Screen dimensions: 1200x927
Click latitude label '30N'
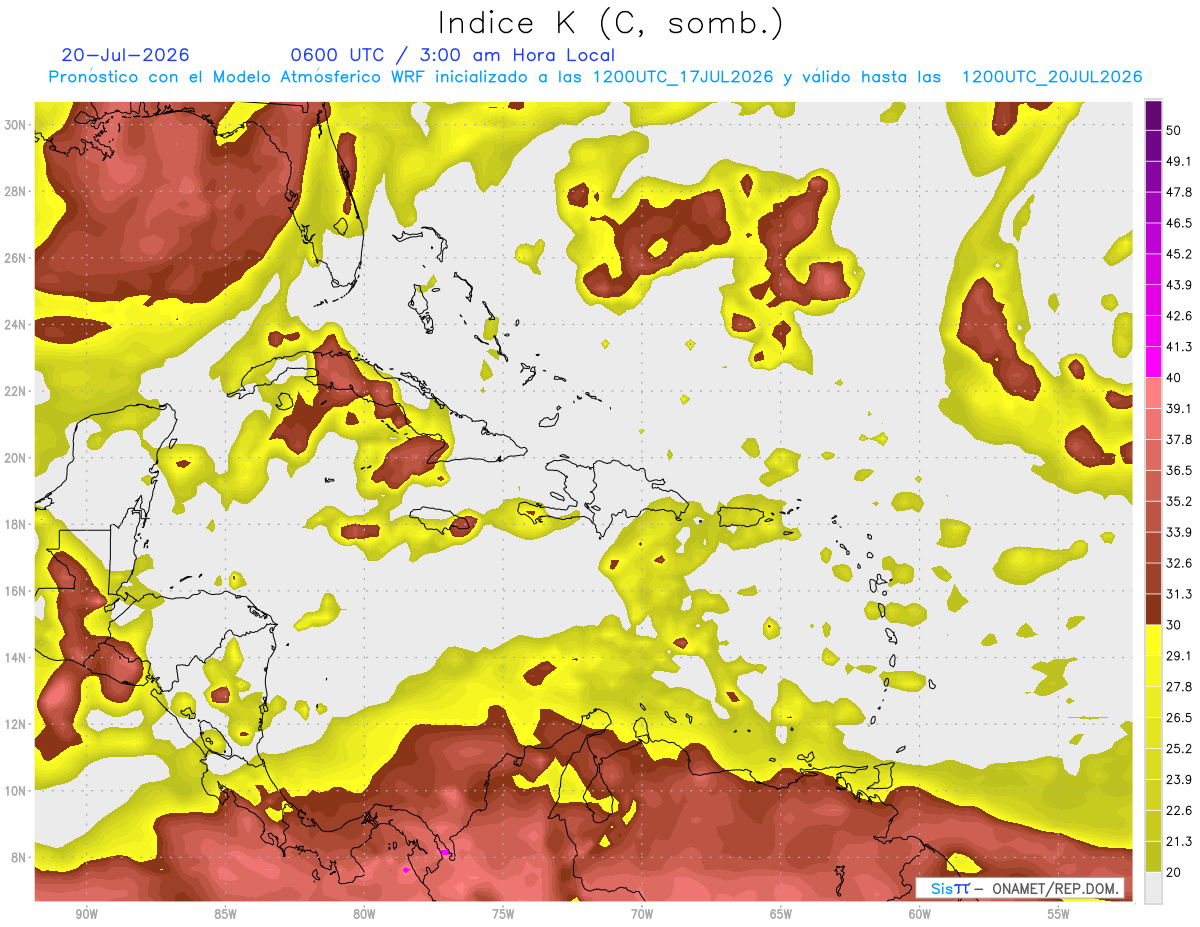coord(15,125)
